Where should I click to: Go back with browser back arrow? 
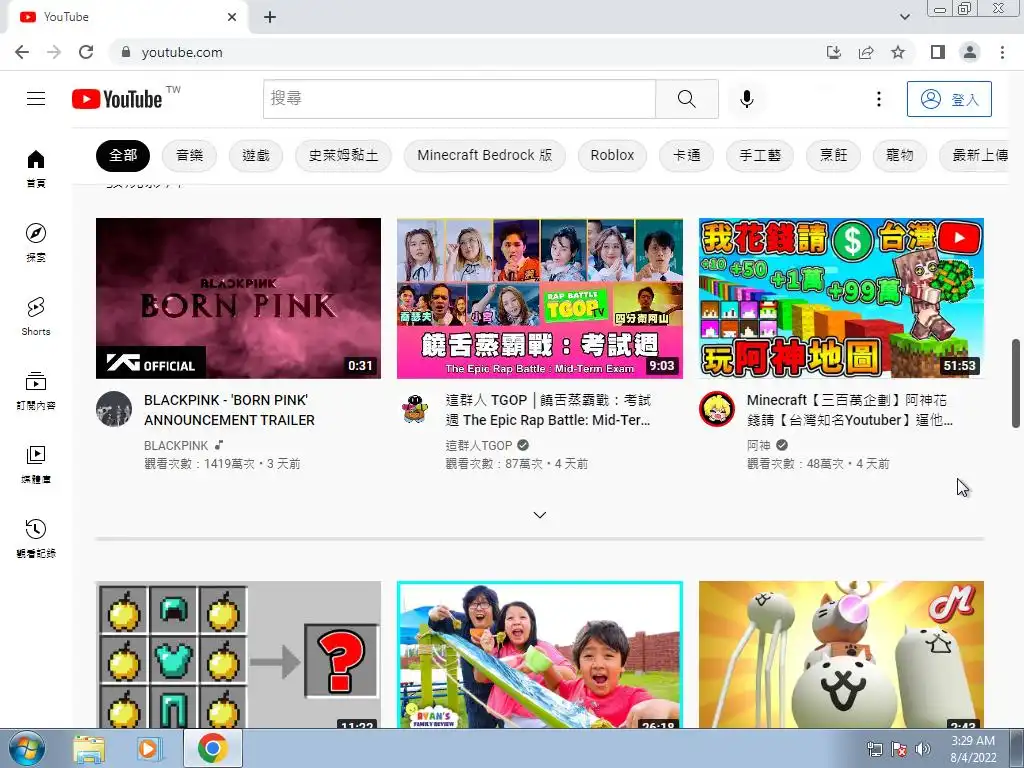[22, 52]
